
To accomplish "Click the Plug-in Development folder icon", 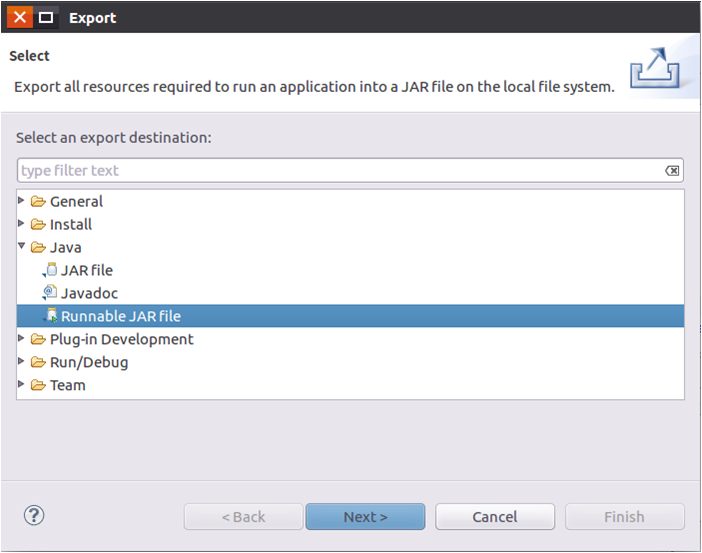I will pos(38,339).
